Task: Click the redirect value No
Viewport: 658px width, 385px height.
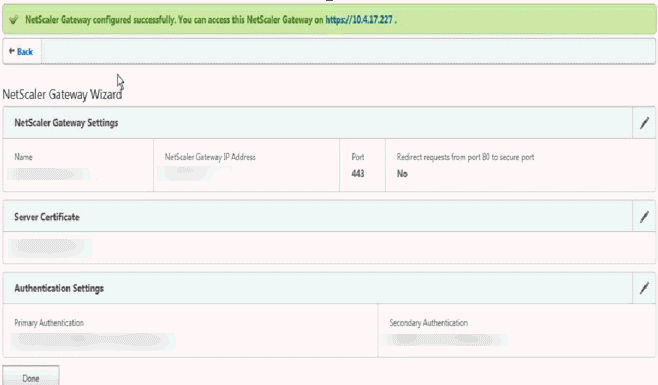Action: [402, 173]
